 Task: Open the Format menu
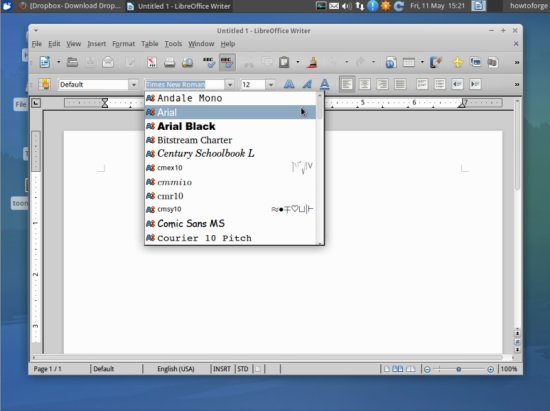coord(123,44)
